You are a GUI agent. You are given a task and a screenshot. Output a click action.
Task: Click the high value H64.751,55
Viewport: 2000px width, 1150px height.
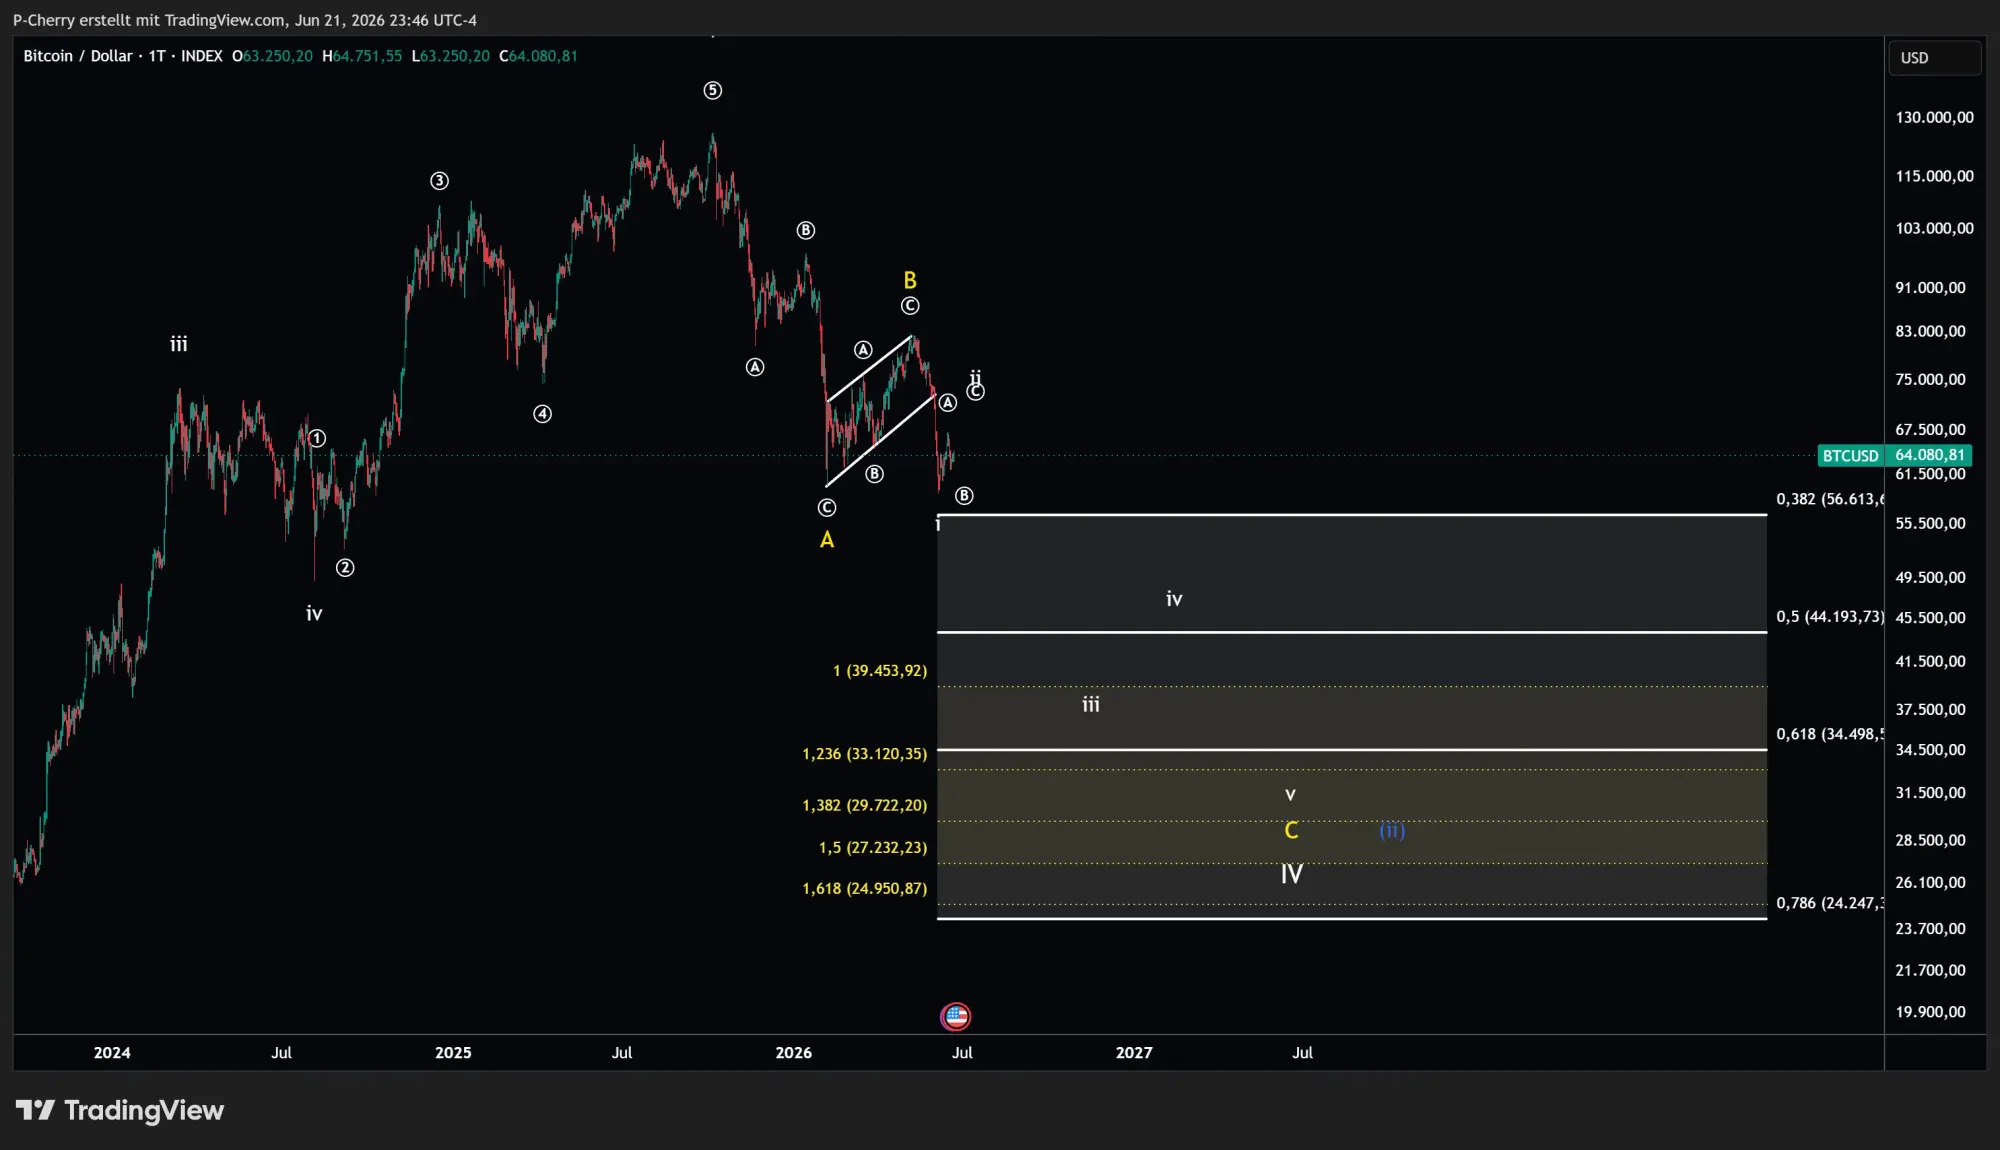click(362, 56)
